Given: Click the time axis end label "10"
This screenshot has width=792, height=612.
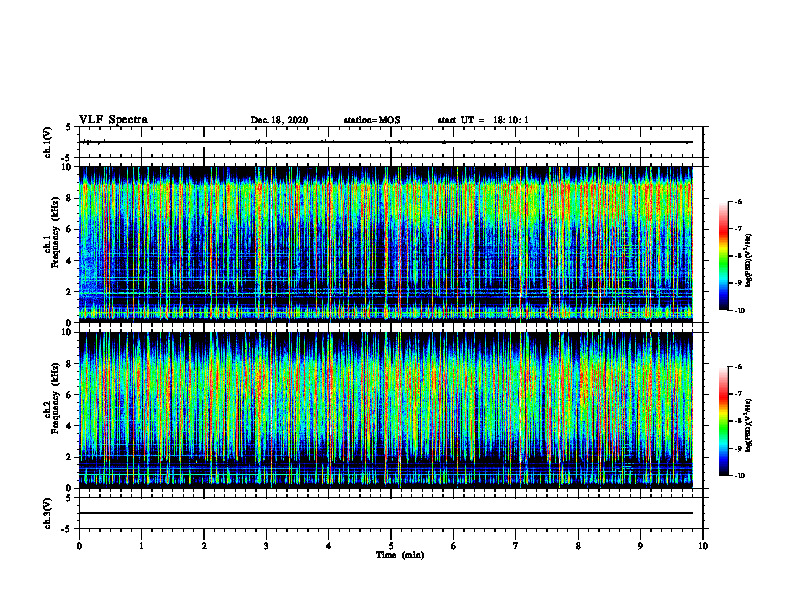Looking at the screenshot, I should [703, 546].
